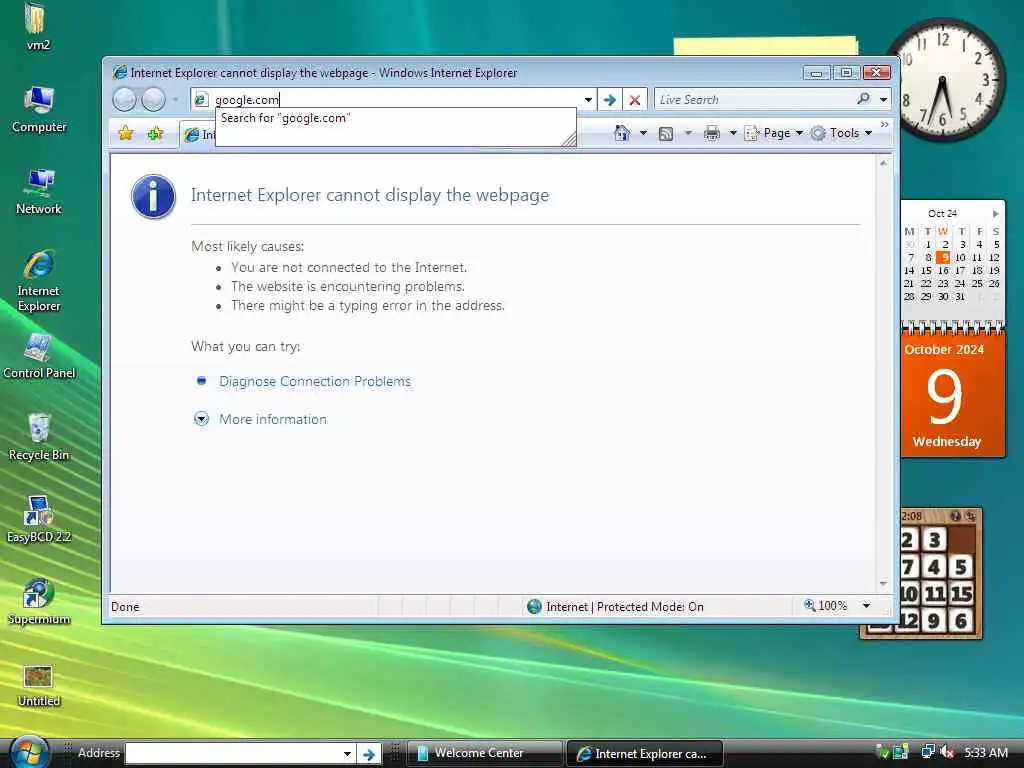Select the Control Panel desktop icon
The height and width of the screenshot is (768, 1024).
coord(39,356)
